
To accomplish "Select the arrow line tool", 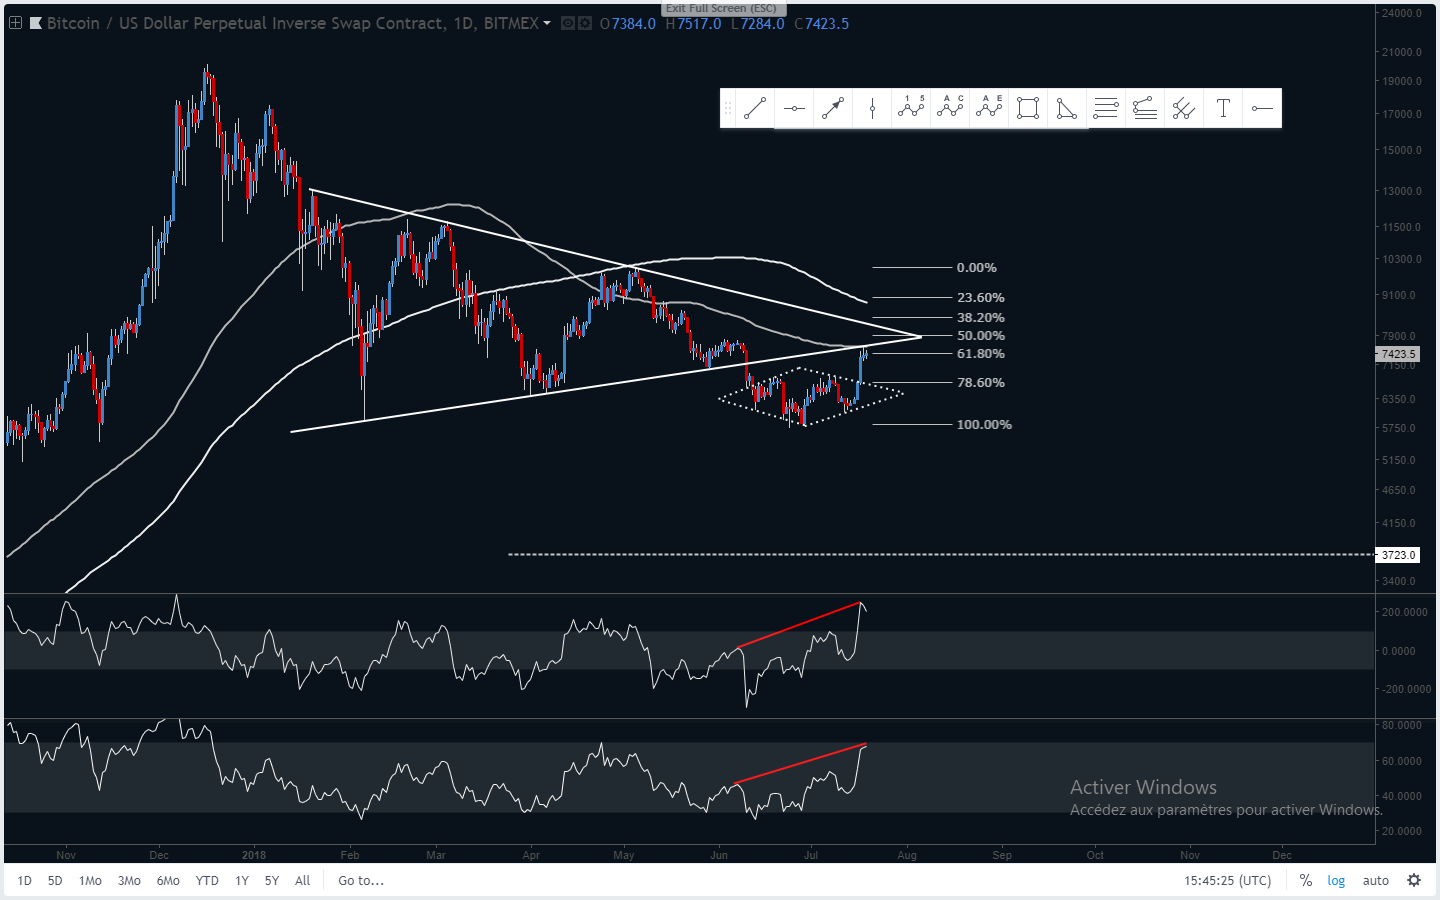I will [x=833, y=108].
